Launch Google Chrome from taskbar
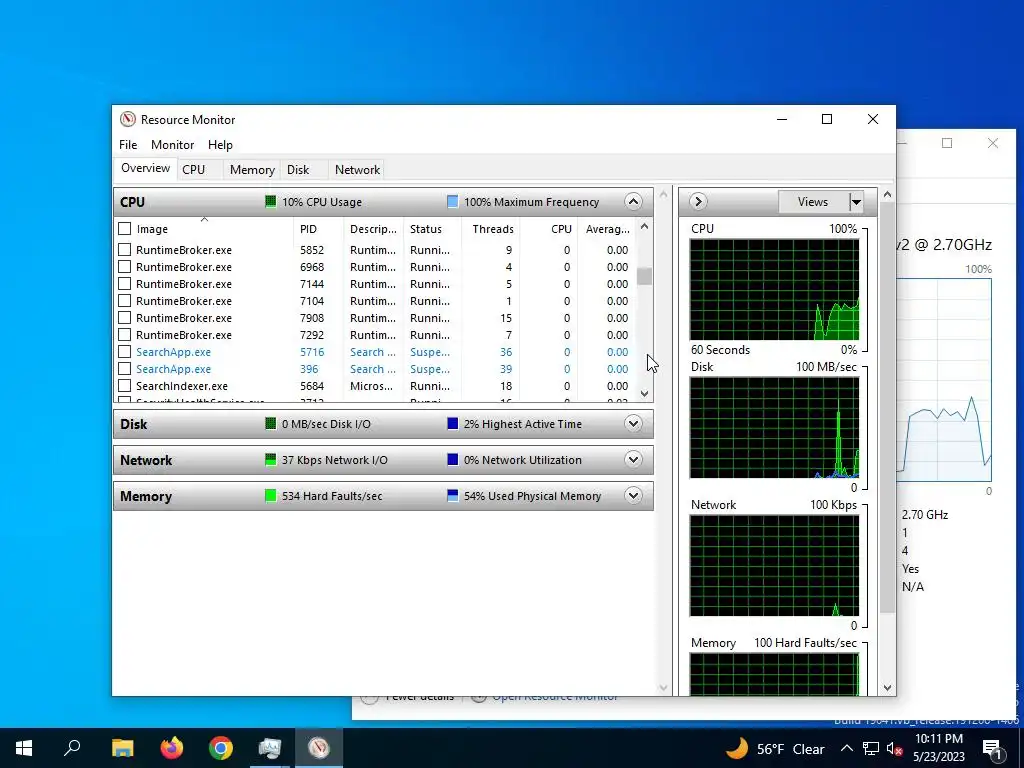 tap(221, 748)
